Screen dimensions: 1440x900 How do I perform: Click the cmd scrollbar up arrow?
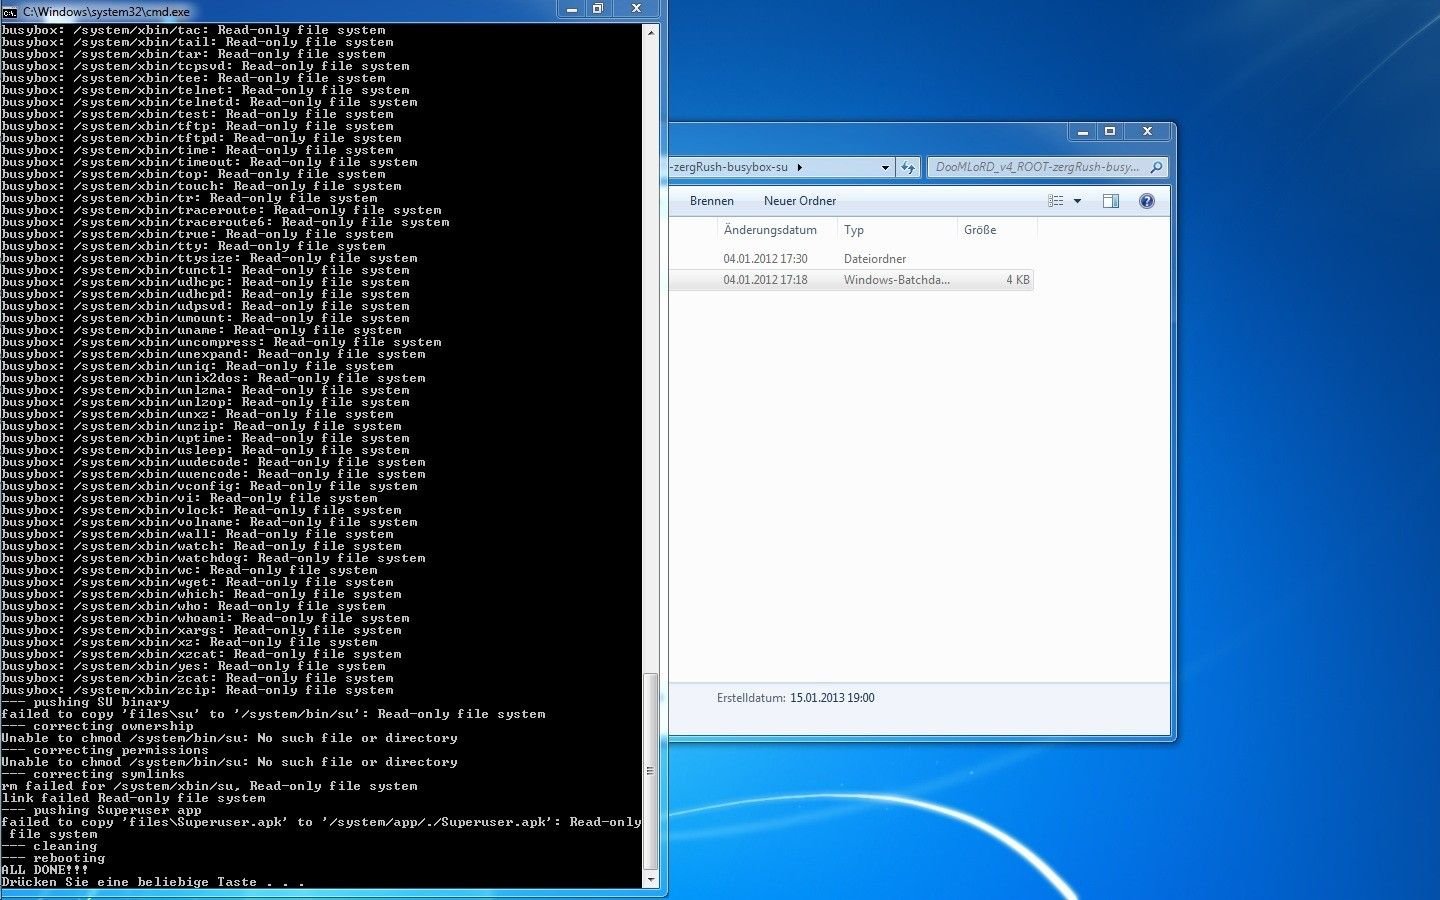pyautogui.click(x=651, y=33)
